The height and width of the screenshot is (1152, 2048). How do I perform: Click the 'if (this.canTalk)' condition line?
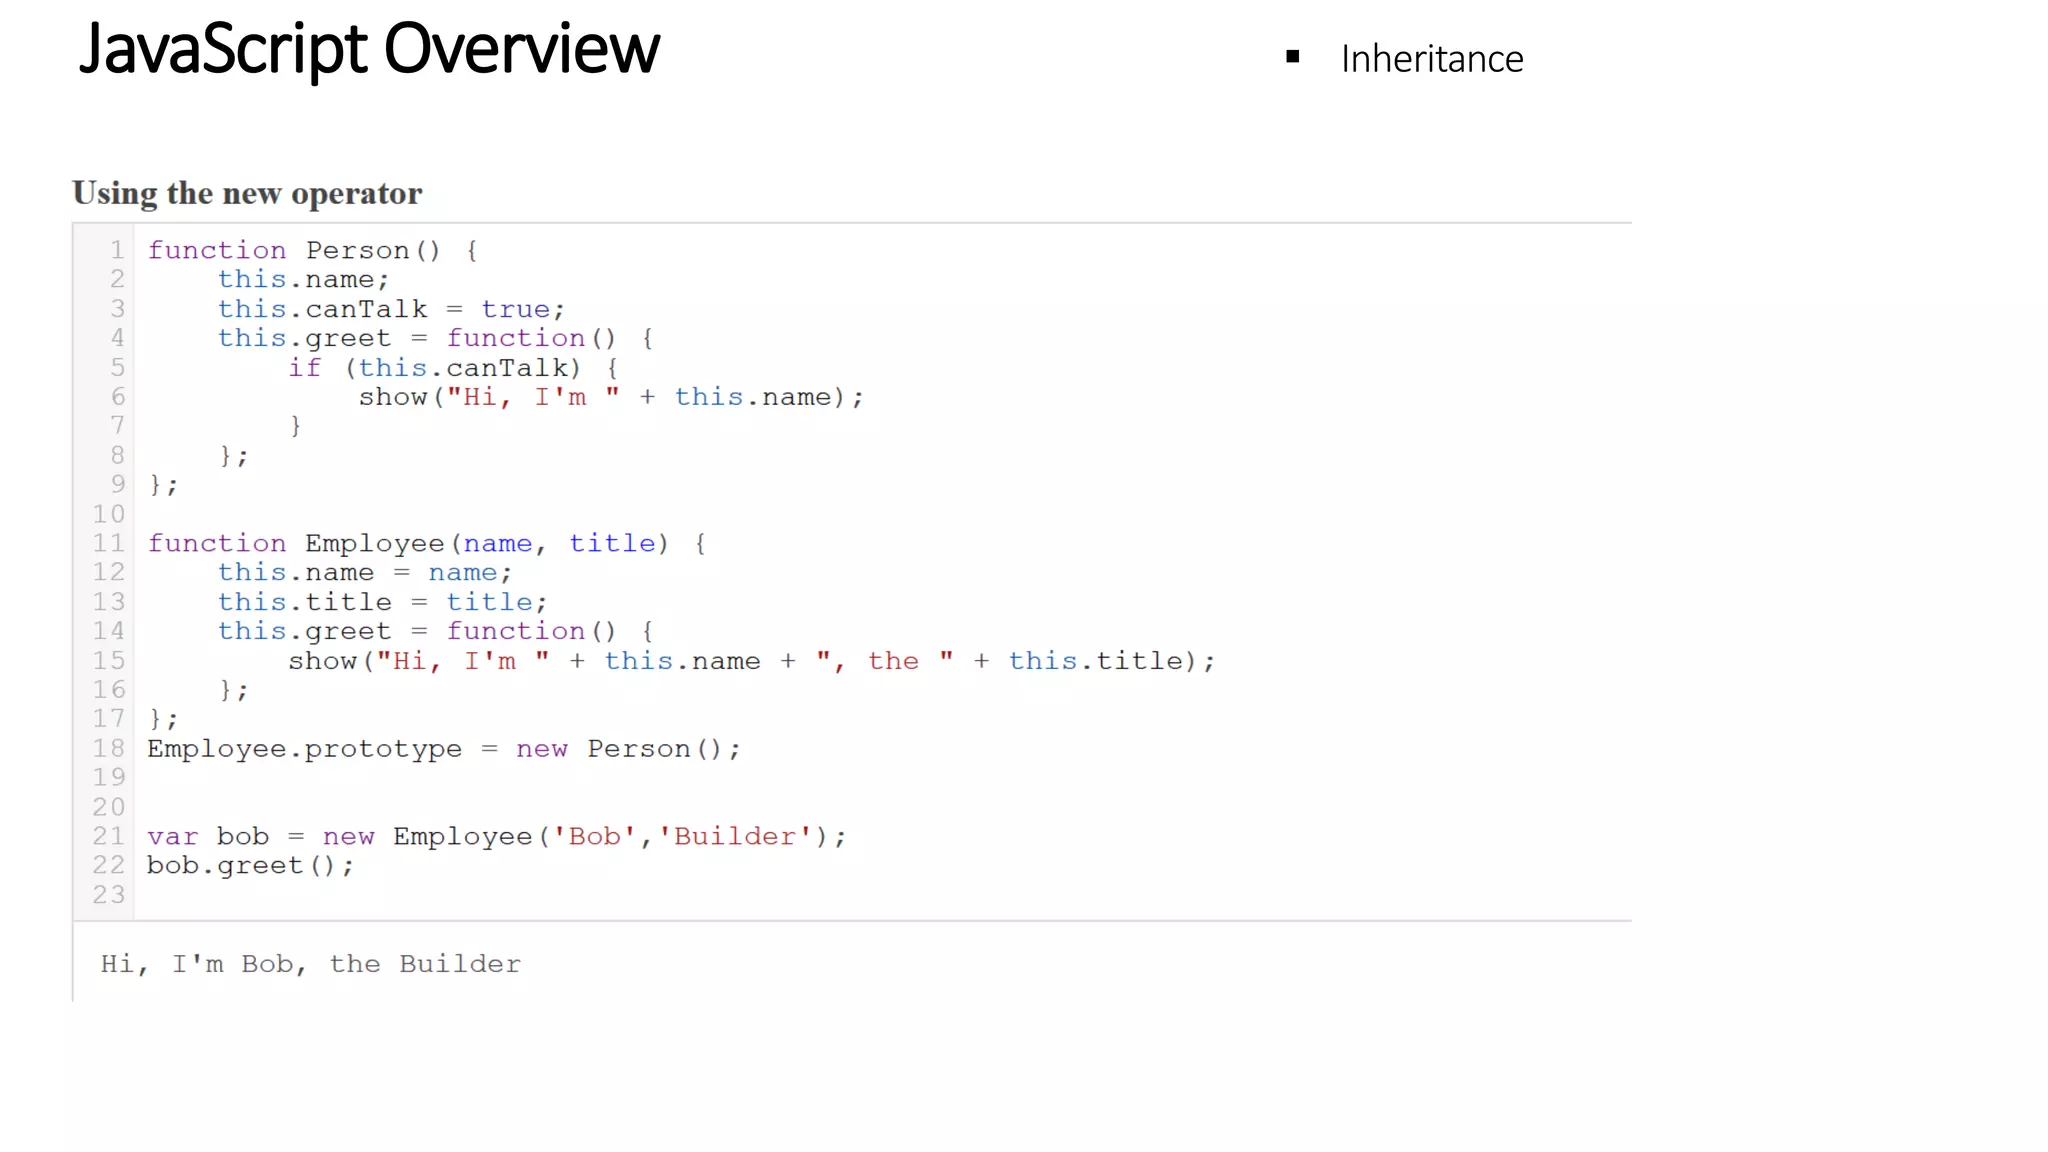pos(452,368)
